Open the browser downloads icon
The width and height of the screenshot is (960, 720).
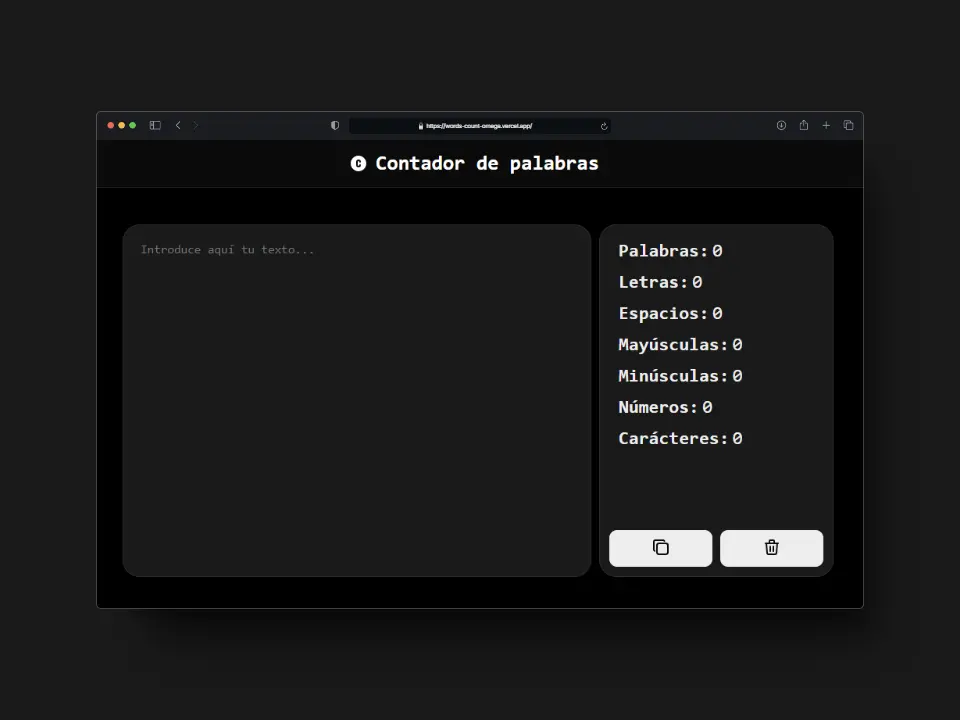pyautogui.click(x=781, y=125)
